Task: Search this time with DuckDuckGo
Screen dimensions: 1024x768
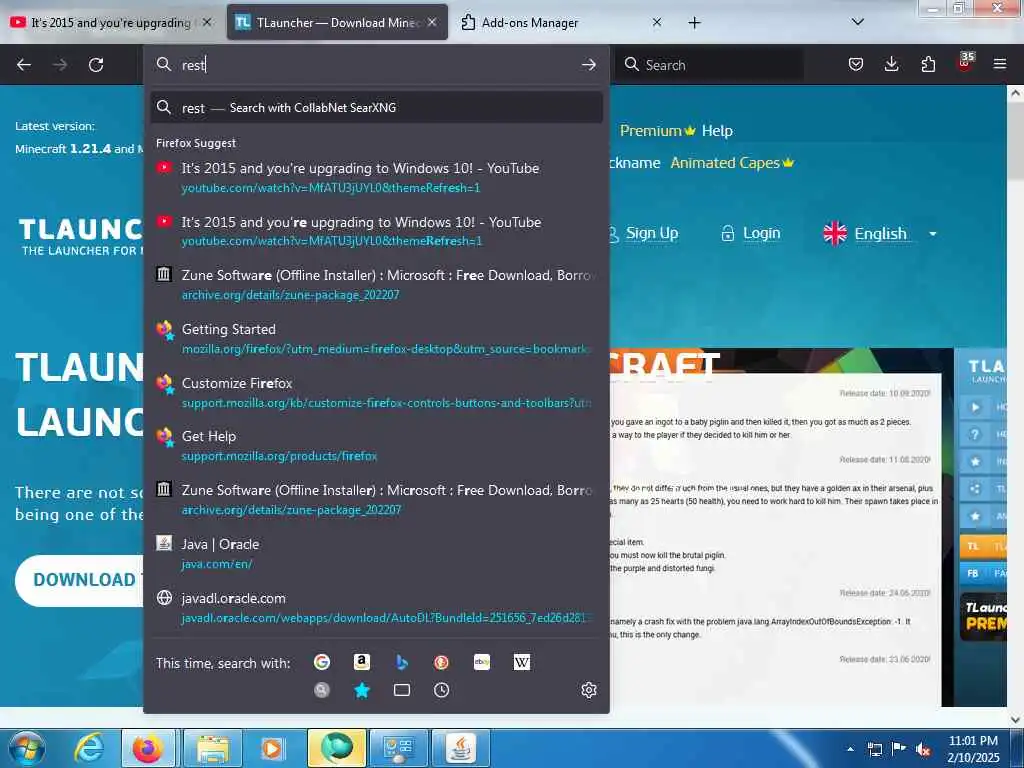Action: click(x=441, y=662)
